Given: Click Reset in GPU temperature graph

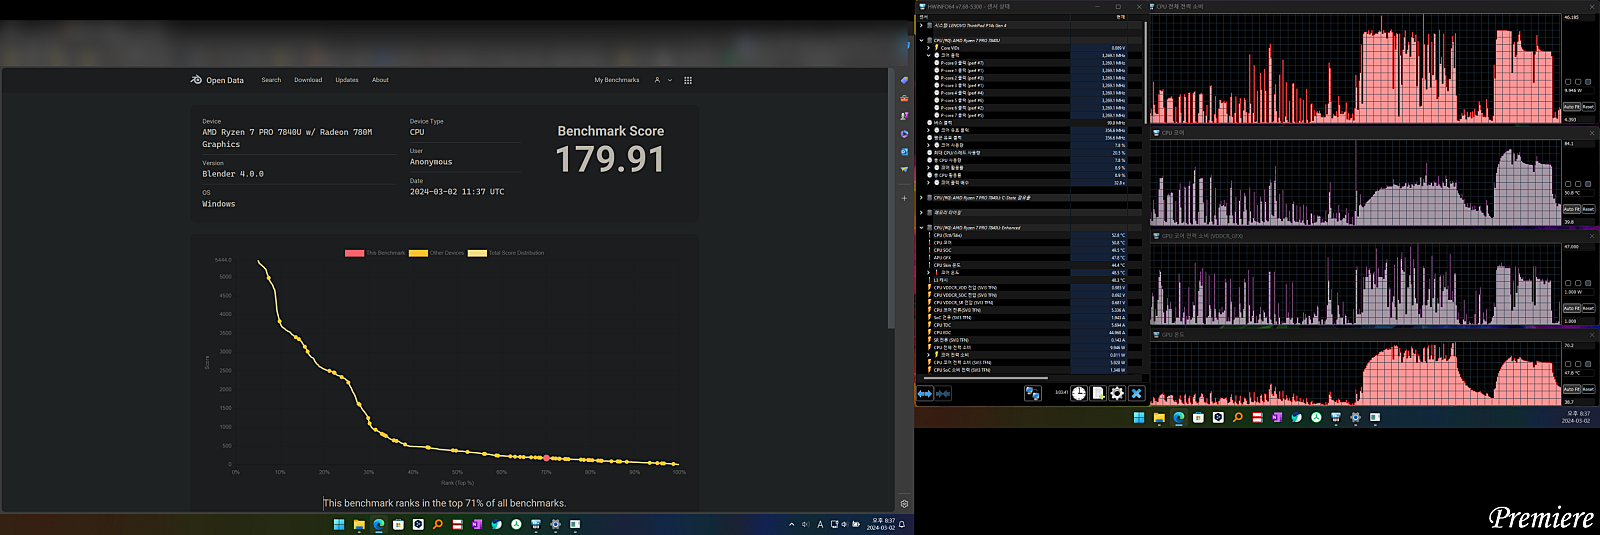Looking at the screenshot, I should (x=1588, y=389).
